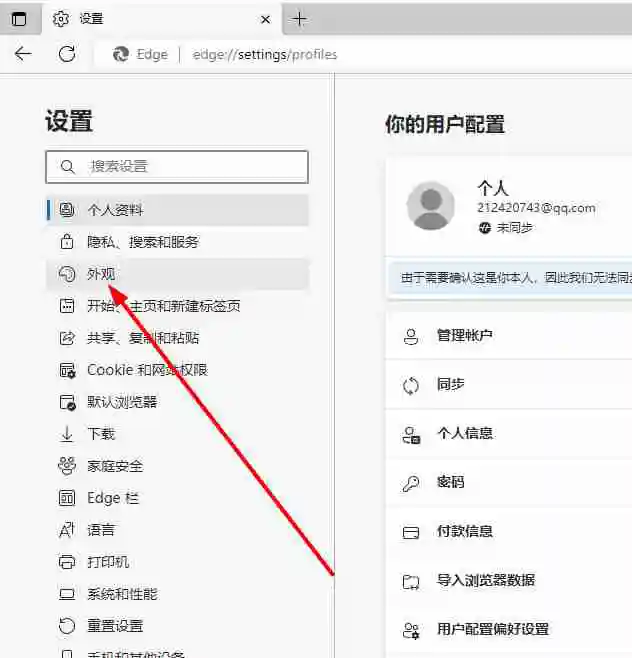
Task: Close the 设置 tab
Action: [265, 19]
